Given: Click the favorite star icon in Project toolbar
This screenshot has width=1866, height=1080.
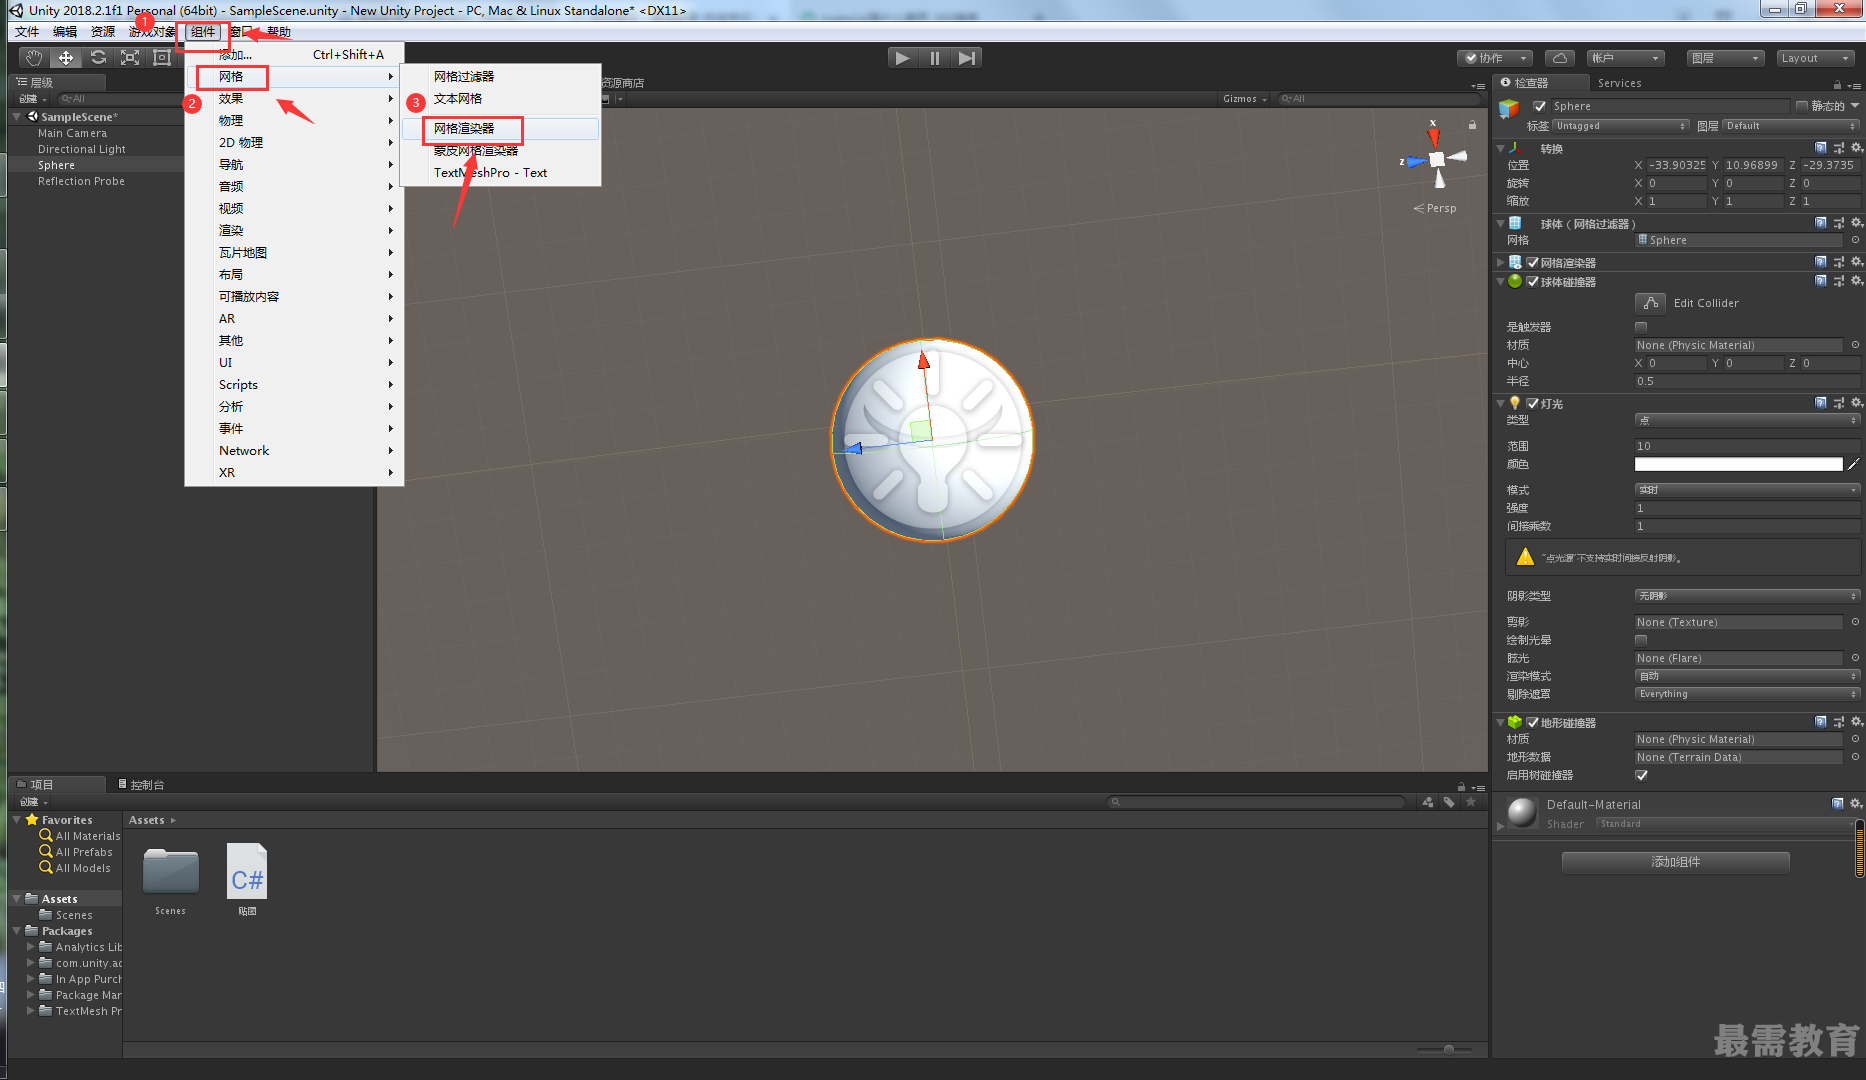Looking at the screenshot, I should (x=1471, y=802).
